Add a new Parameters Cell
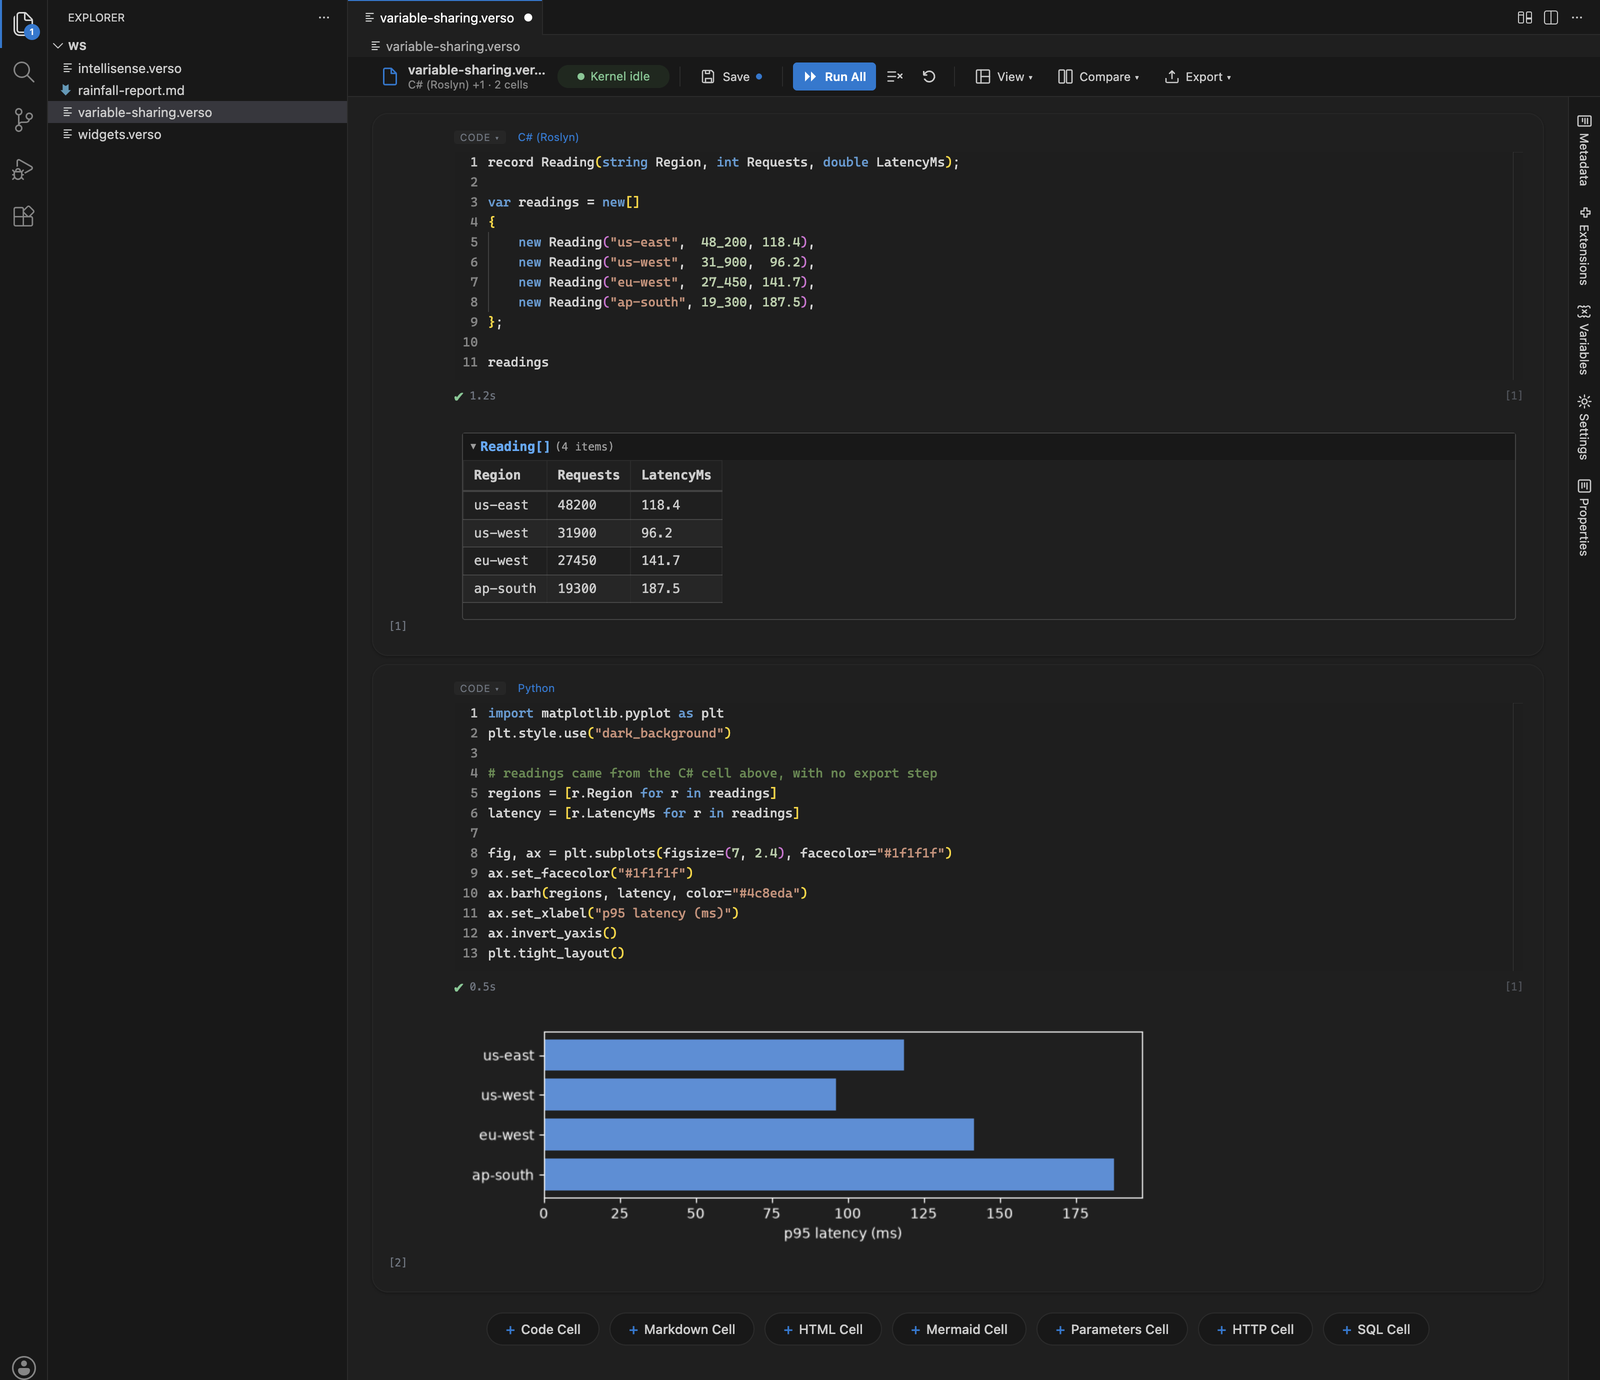 pyautogui.click(x=1112, y=1330)
